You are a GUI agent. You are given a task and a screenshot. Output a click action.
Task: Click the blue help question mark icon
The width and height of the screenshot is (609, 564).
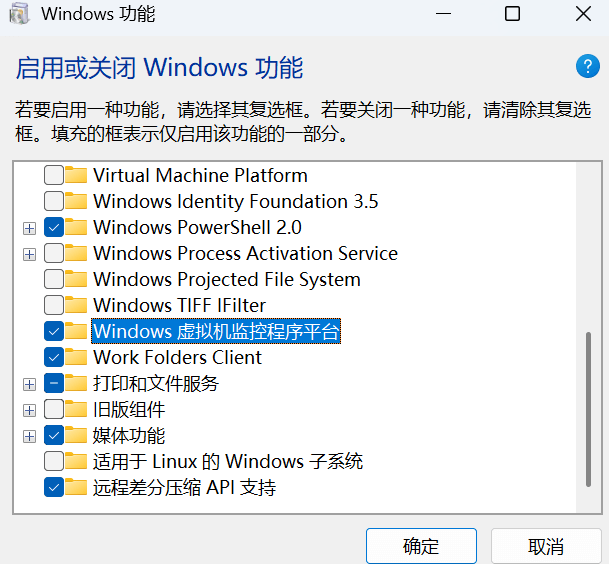[x=587, y=67]
